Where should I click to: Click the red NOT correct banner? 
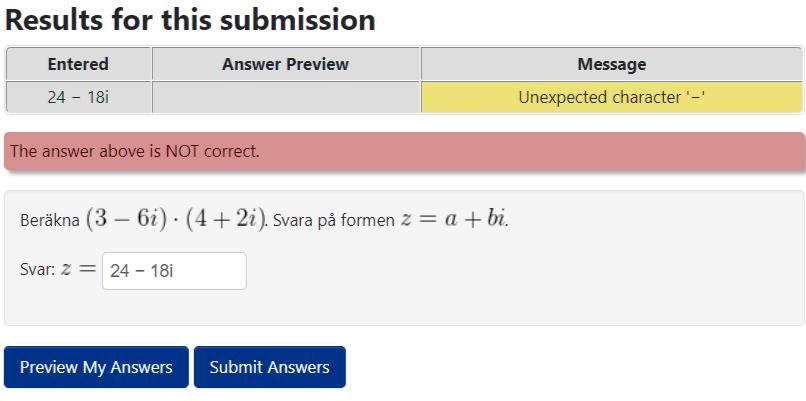point(404,152)
